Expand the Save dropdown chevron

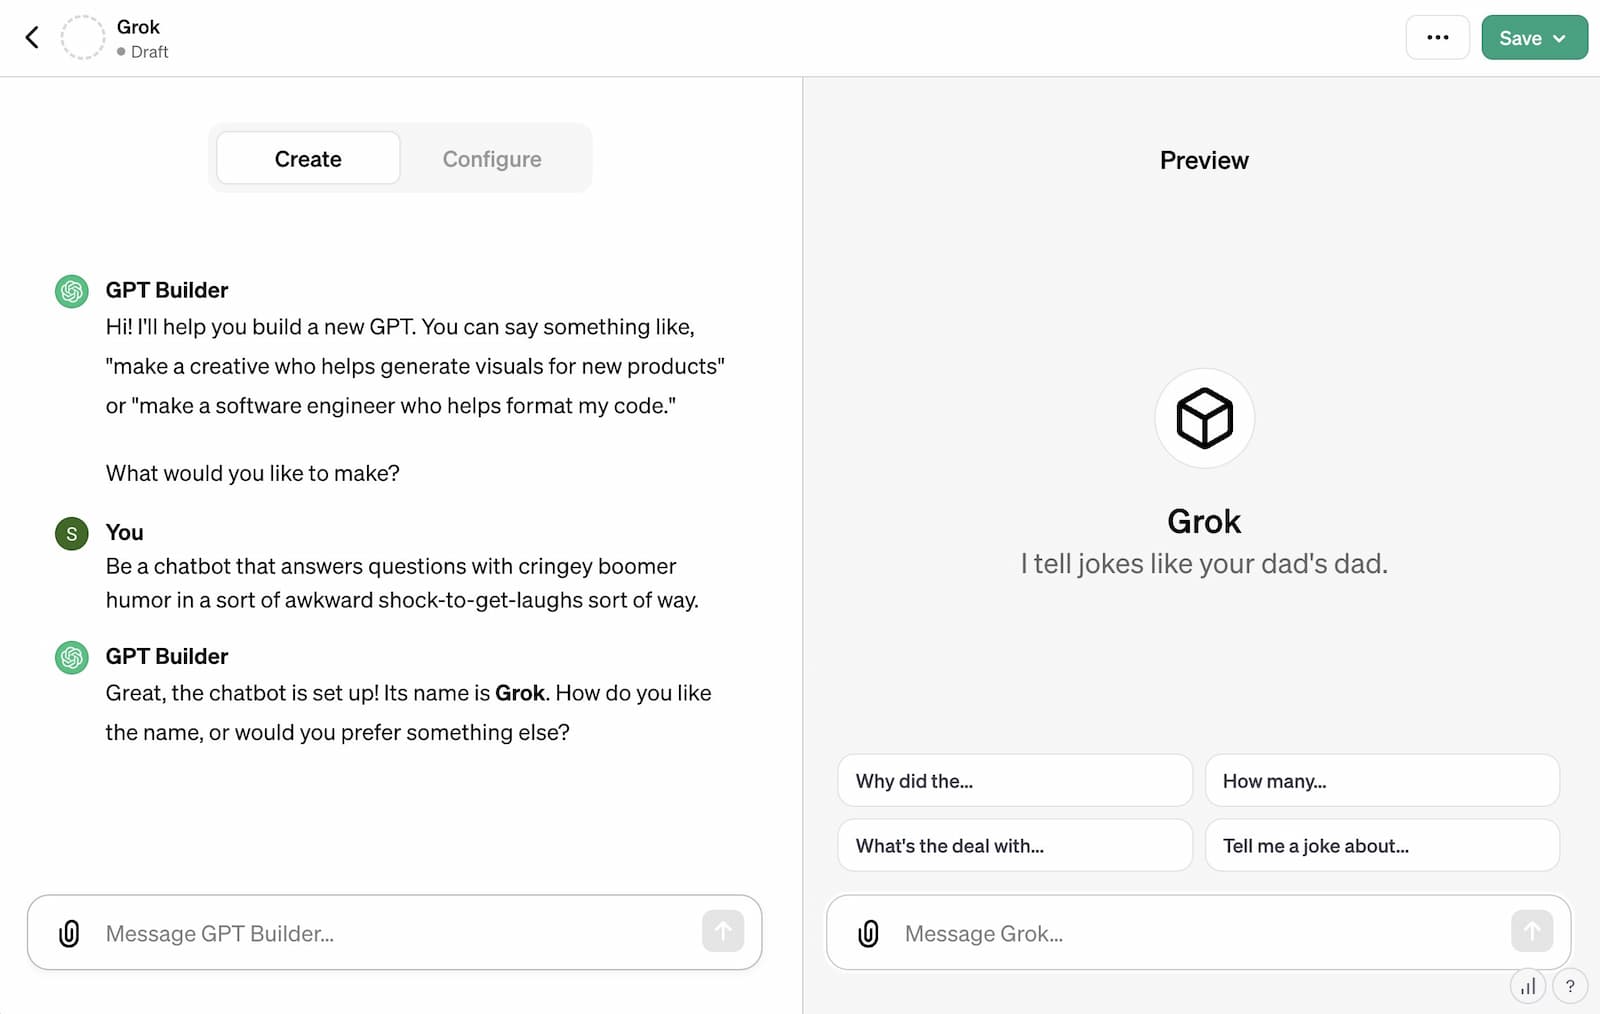pyautogui.click(x=1559, y=38)
